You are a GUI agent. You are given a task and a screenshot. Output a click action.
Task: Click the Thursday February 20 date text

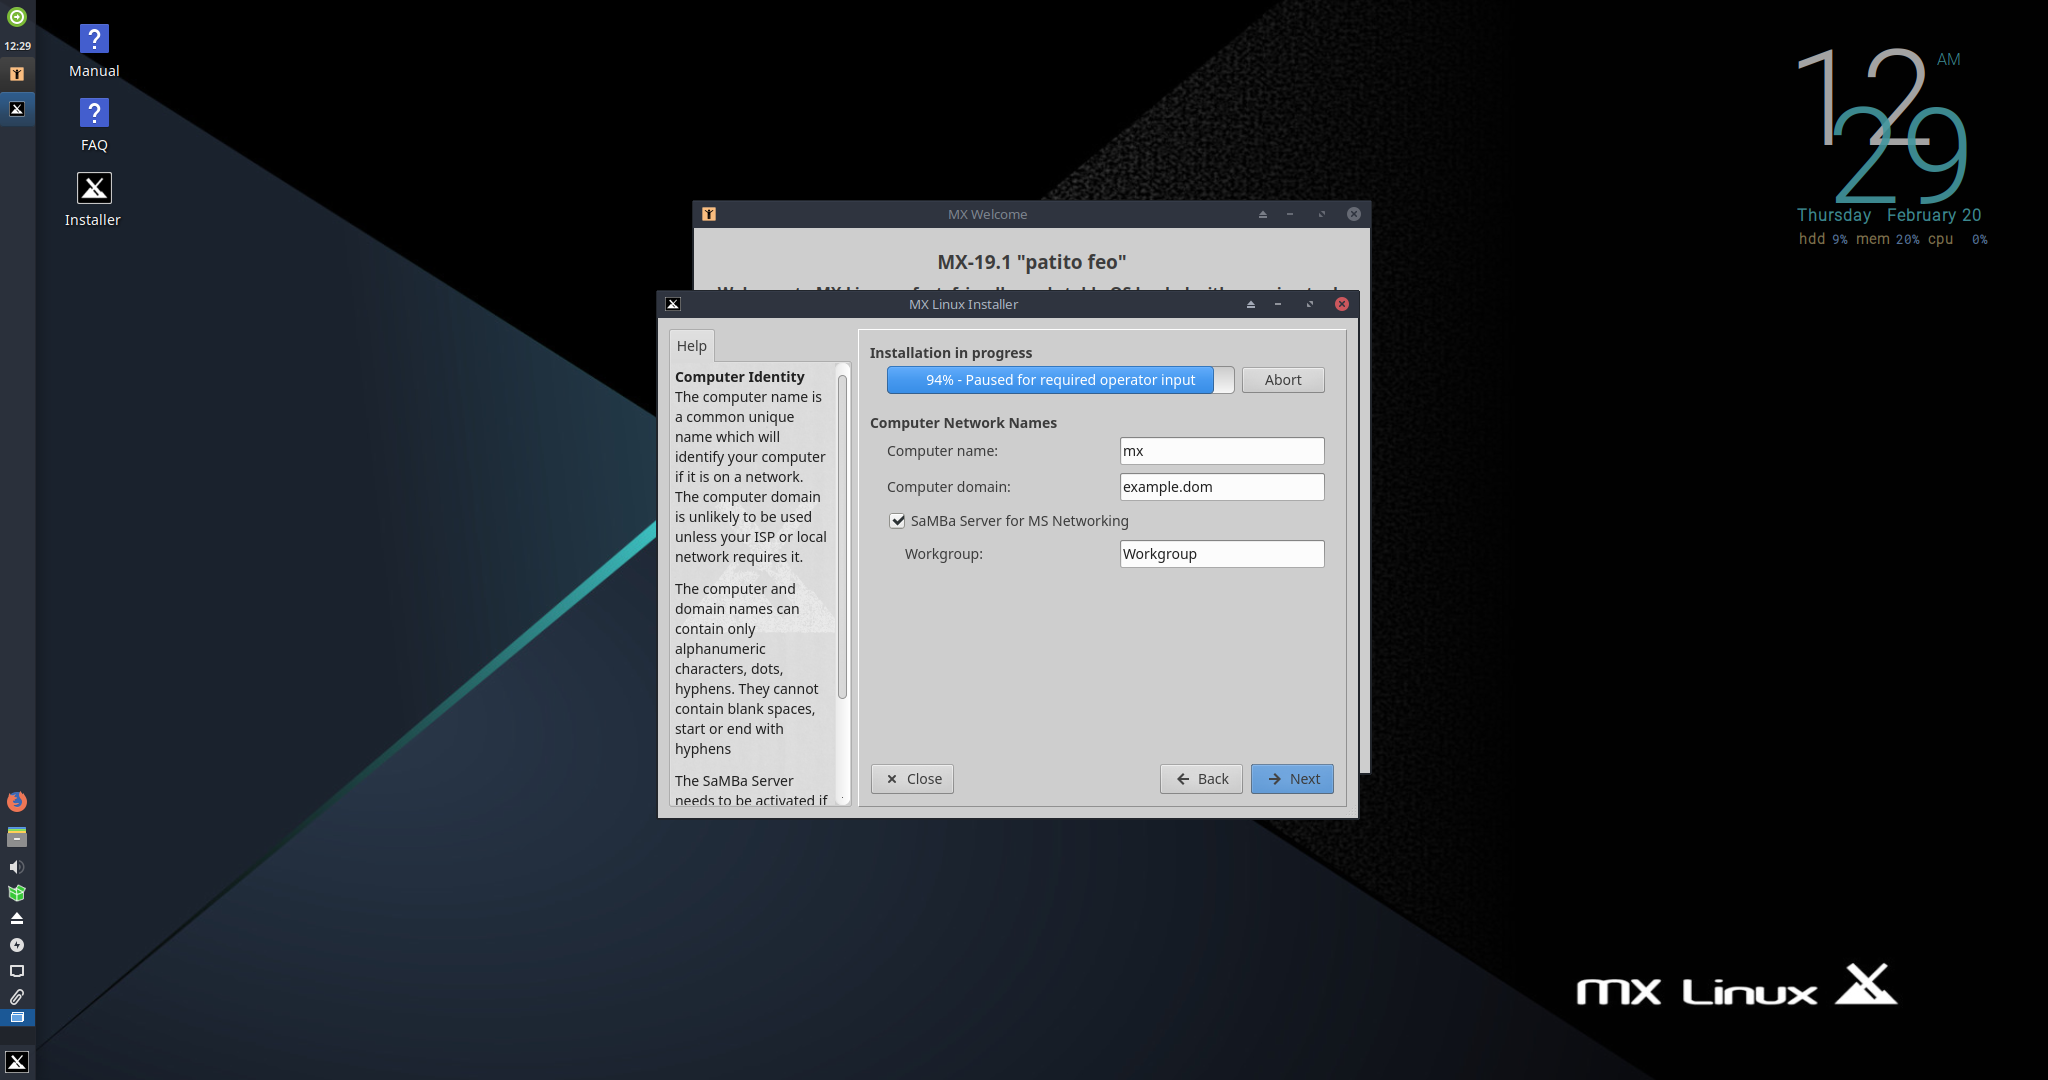click(x=1889, y=215)
